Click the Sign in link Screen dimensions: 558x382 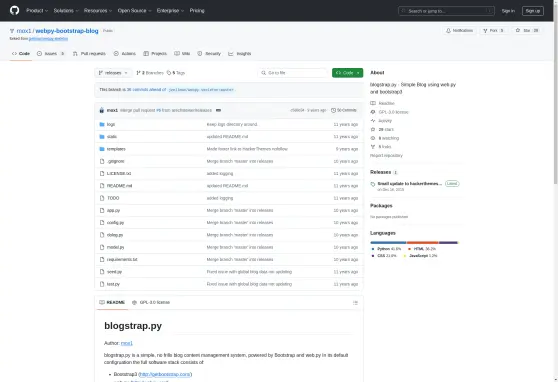508,11
